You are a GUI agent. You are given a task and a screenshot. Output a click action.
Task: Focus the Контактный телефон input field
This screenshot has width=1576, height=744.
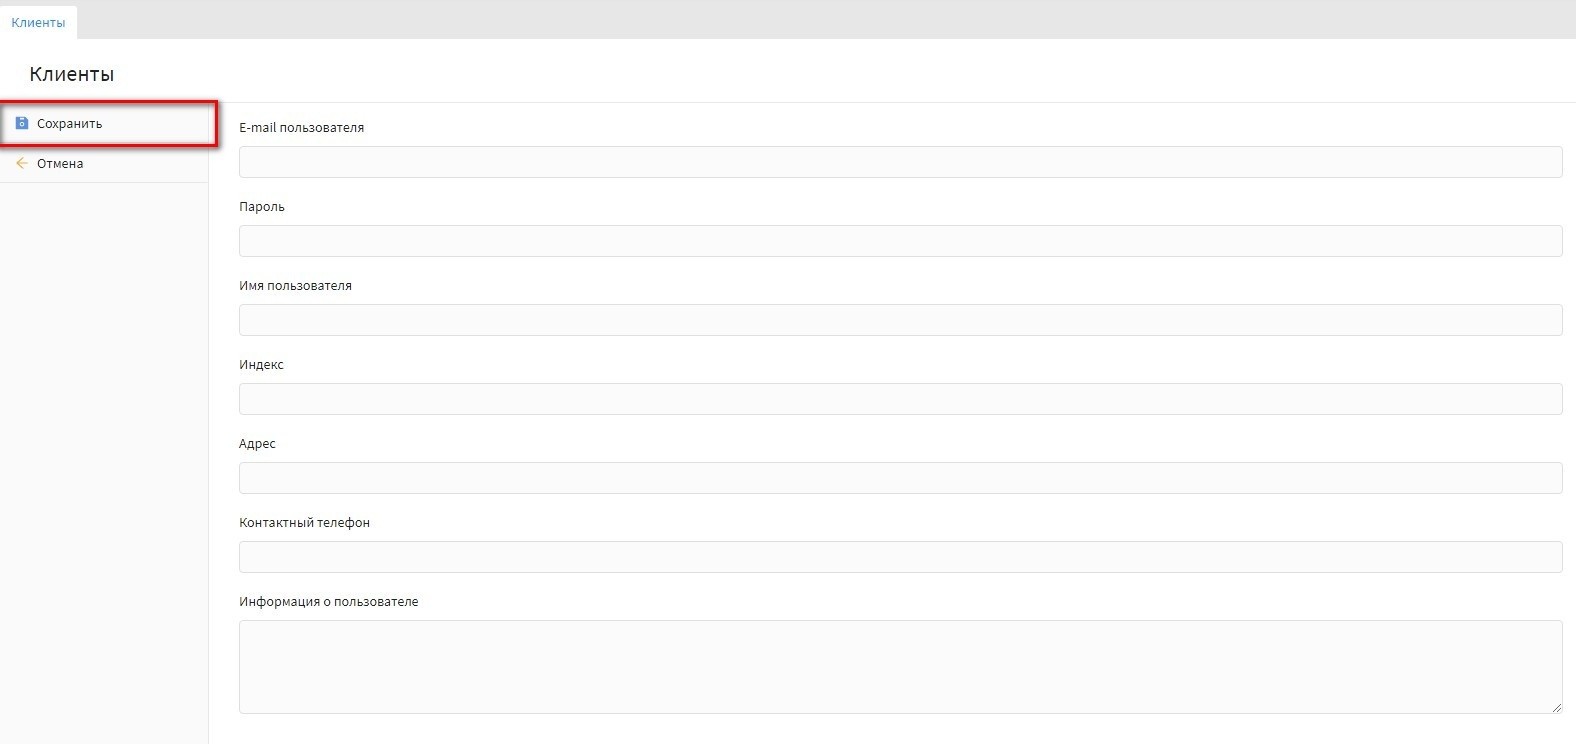click(900, 557)
